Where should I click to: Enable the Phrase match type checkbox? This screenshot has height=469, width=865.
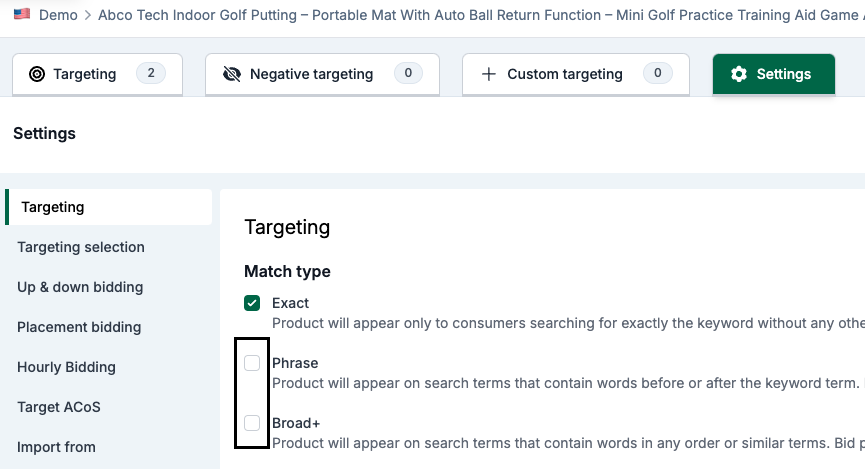252,363
